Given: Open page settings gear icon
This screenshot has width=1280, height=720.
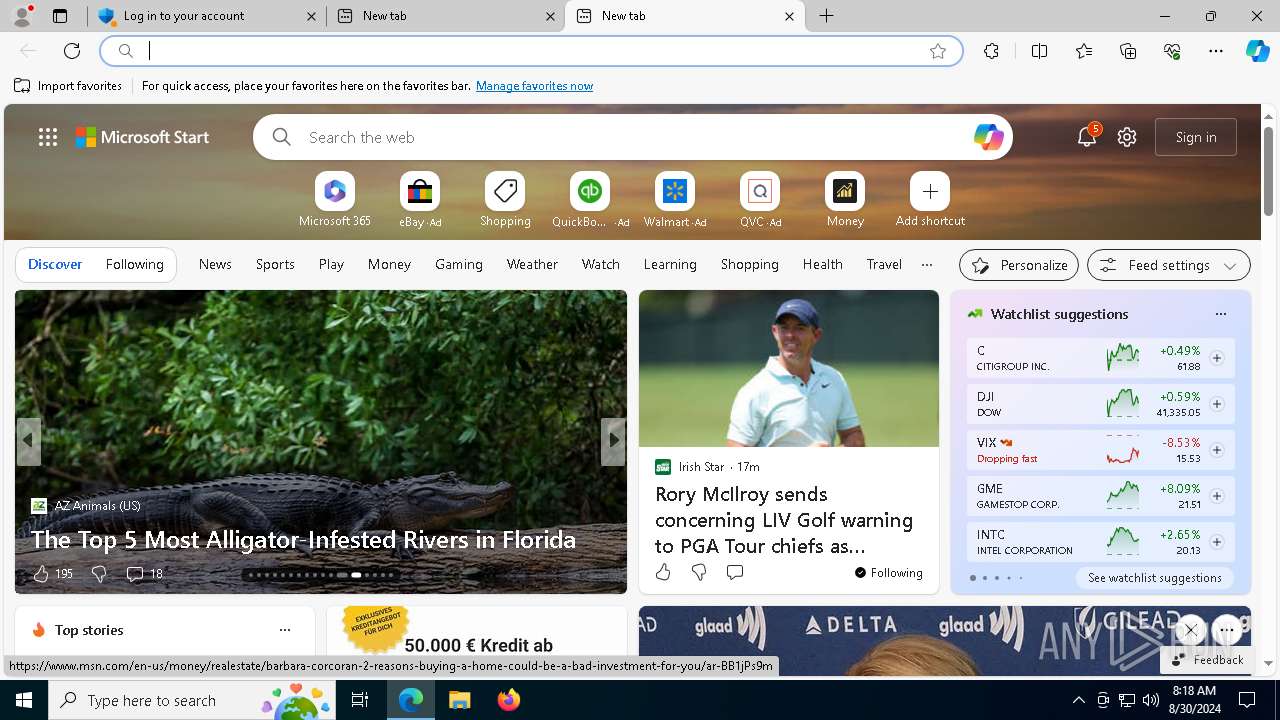Looking at the screenshot, I should click(1127, 137).
